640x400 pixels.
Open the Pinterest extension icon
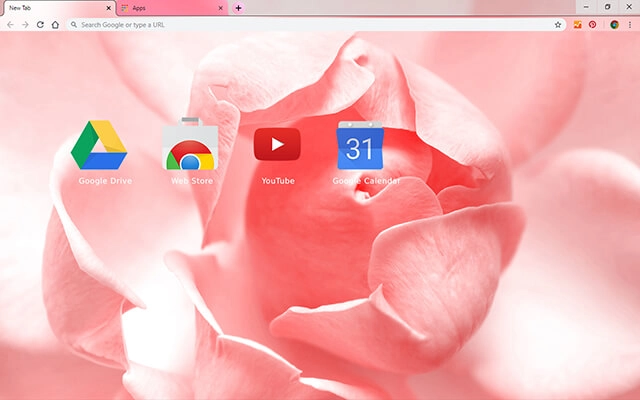592,25
